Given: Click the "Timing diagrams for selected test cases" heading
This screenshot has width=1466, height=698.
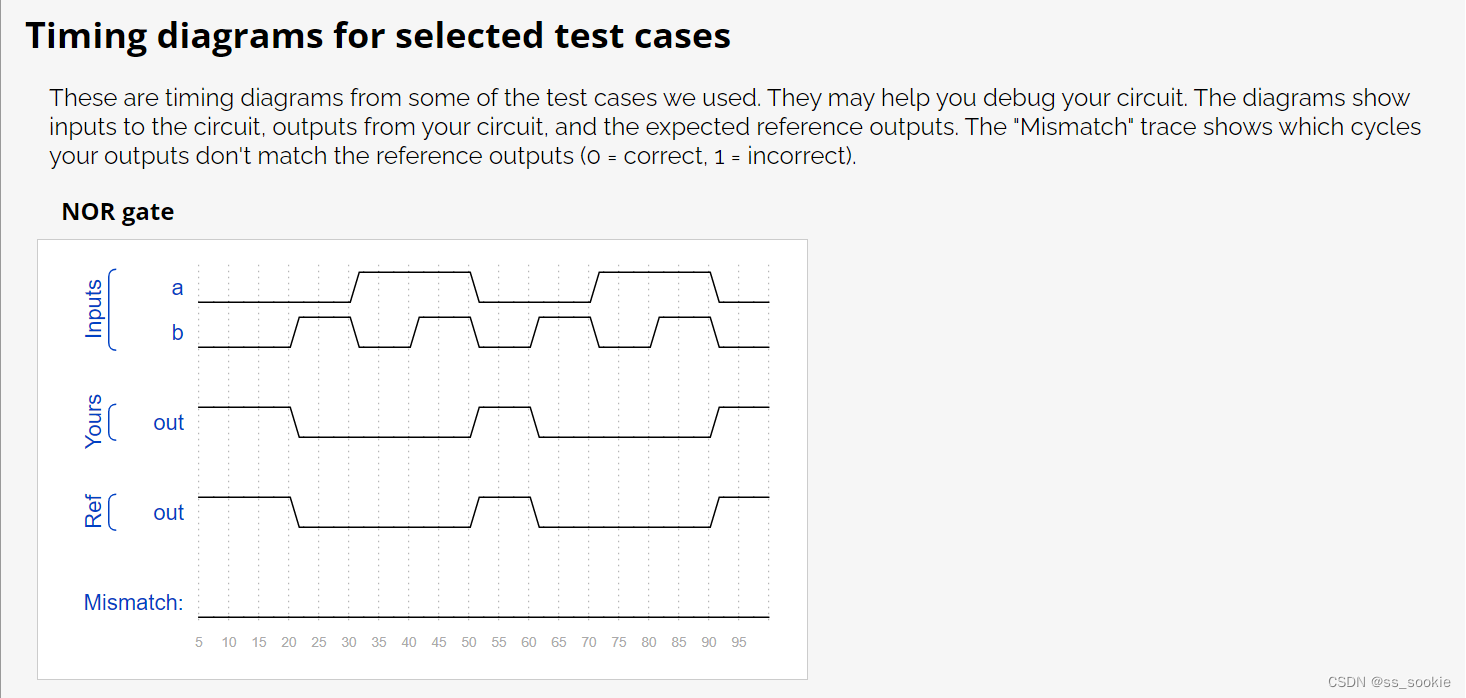Looking at the screenshot, I should 378,36.
